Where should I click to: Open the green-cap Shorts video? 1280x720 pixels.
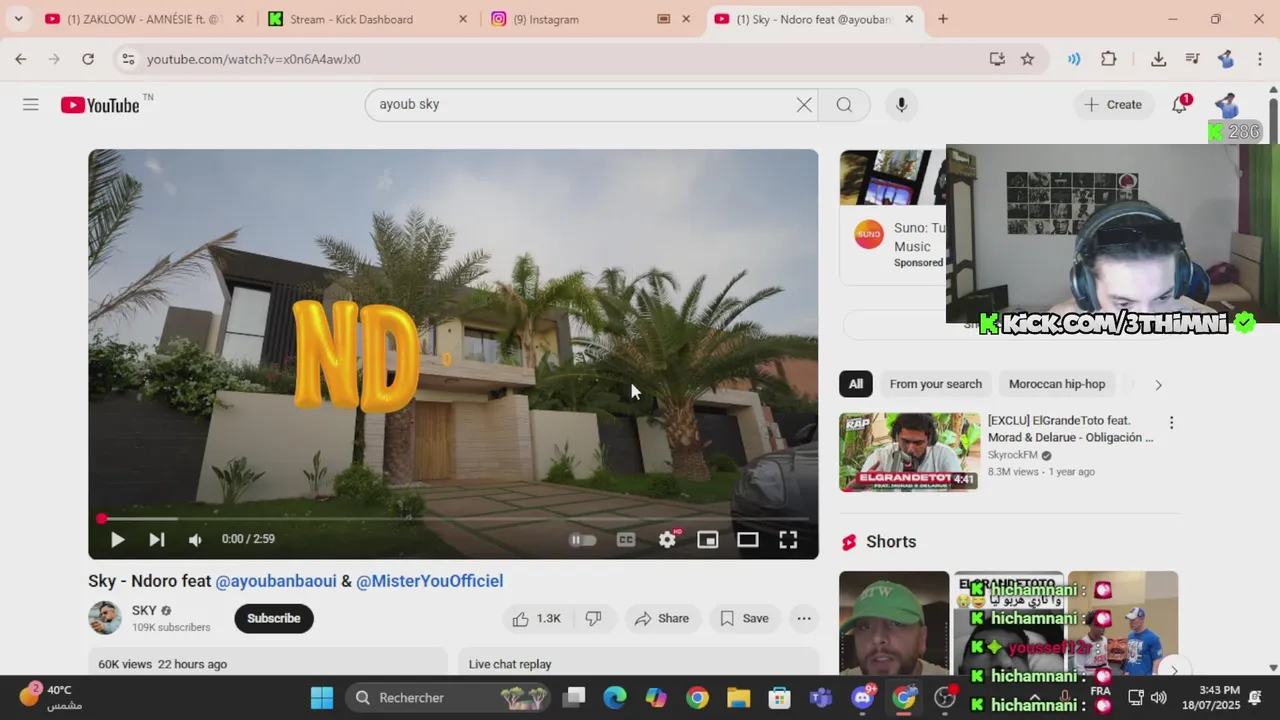894,623
